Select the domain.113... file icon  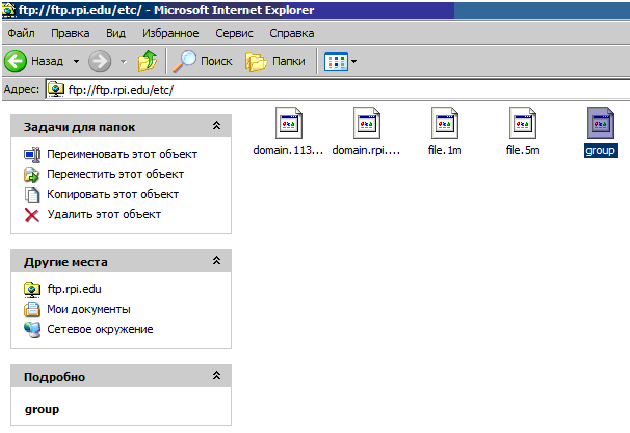point(288,123)
